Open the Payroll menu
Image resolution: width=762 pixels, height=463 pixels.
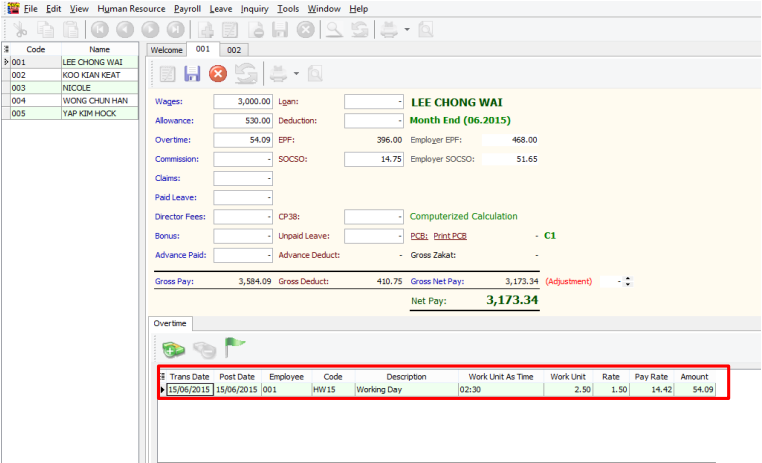coord(188,8)
